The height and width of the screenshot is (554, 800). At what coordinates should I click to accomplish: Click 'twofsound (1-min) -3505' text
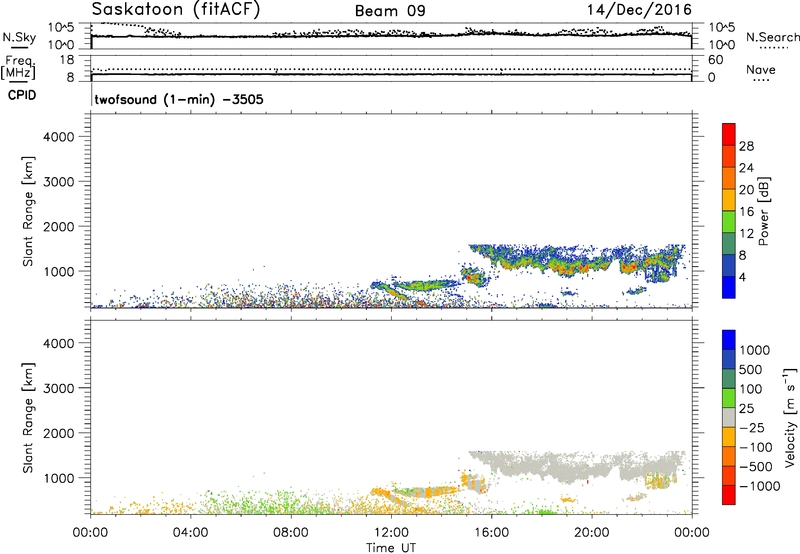coord(179,99)
